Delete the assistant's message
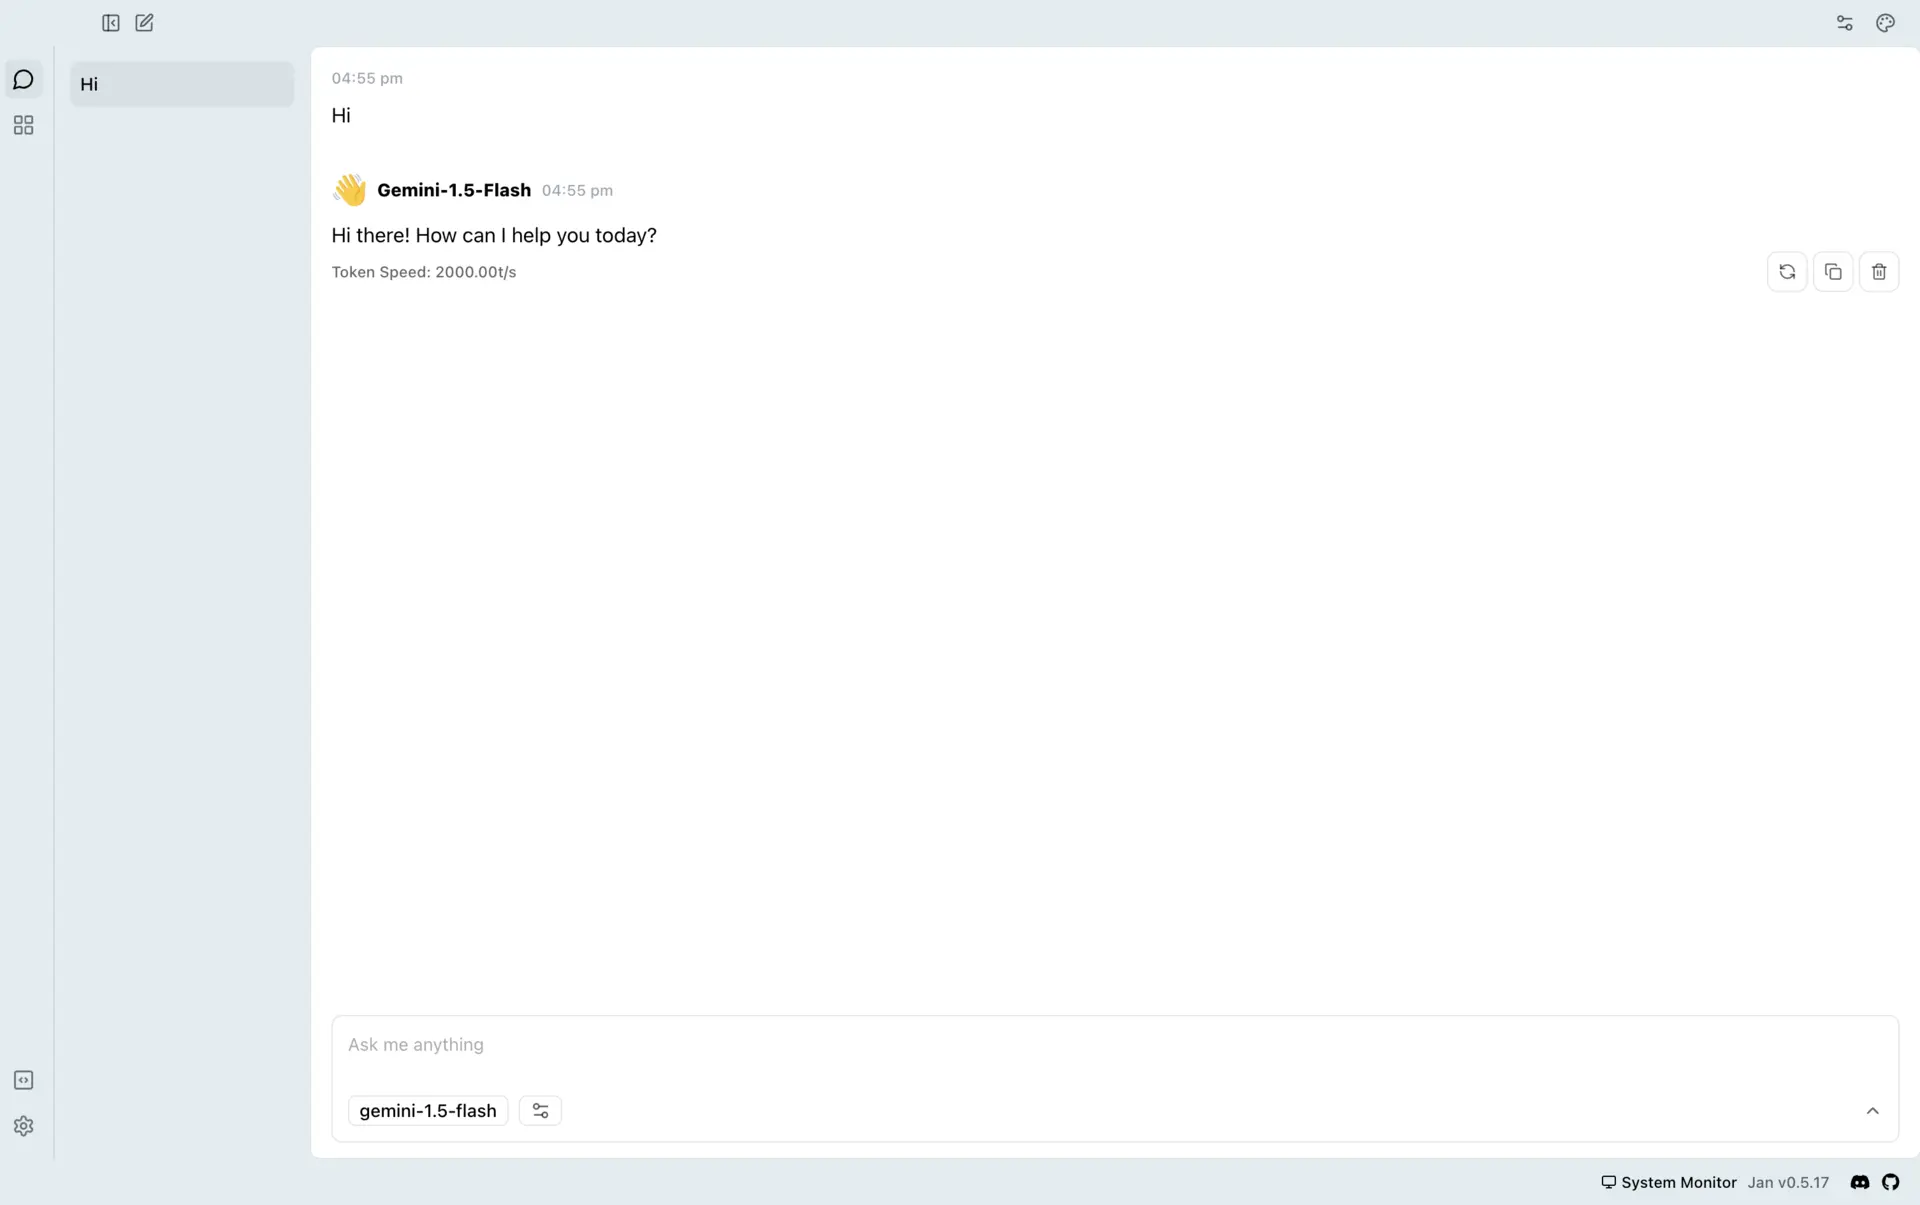1920x1205 pixels. tap(1879, 272)
